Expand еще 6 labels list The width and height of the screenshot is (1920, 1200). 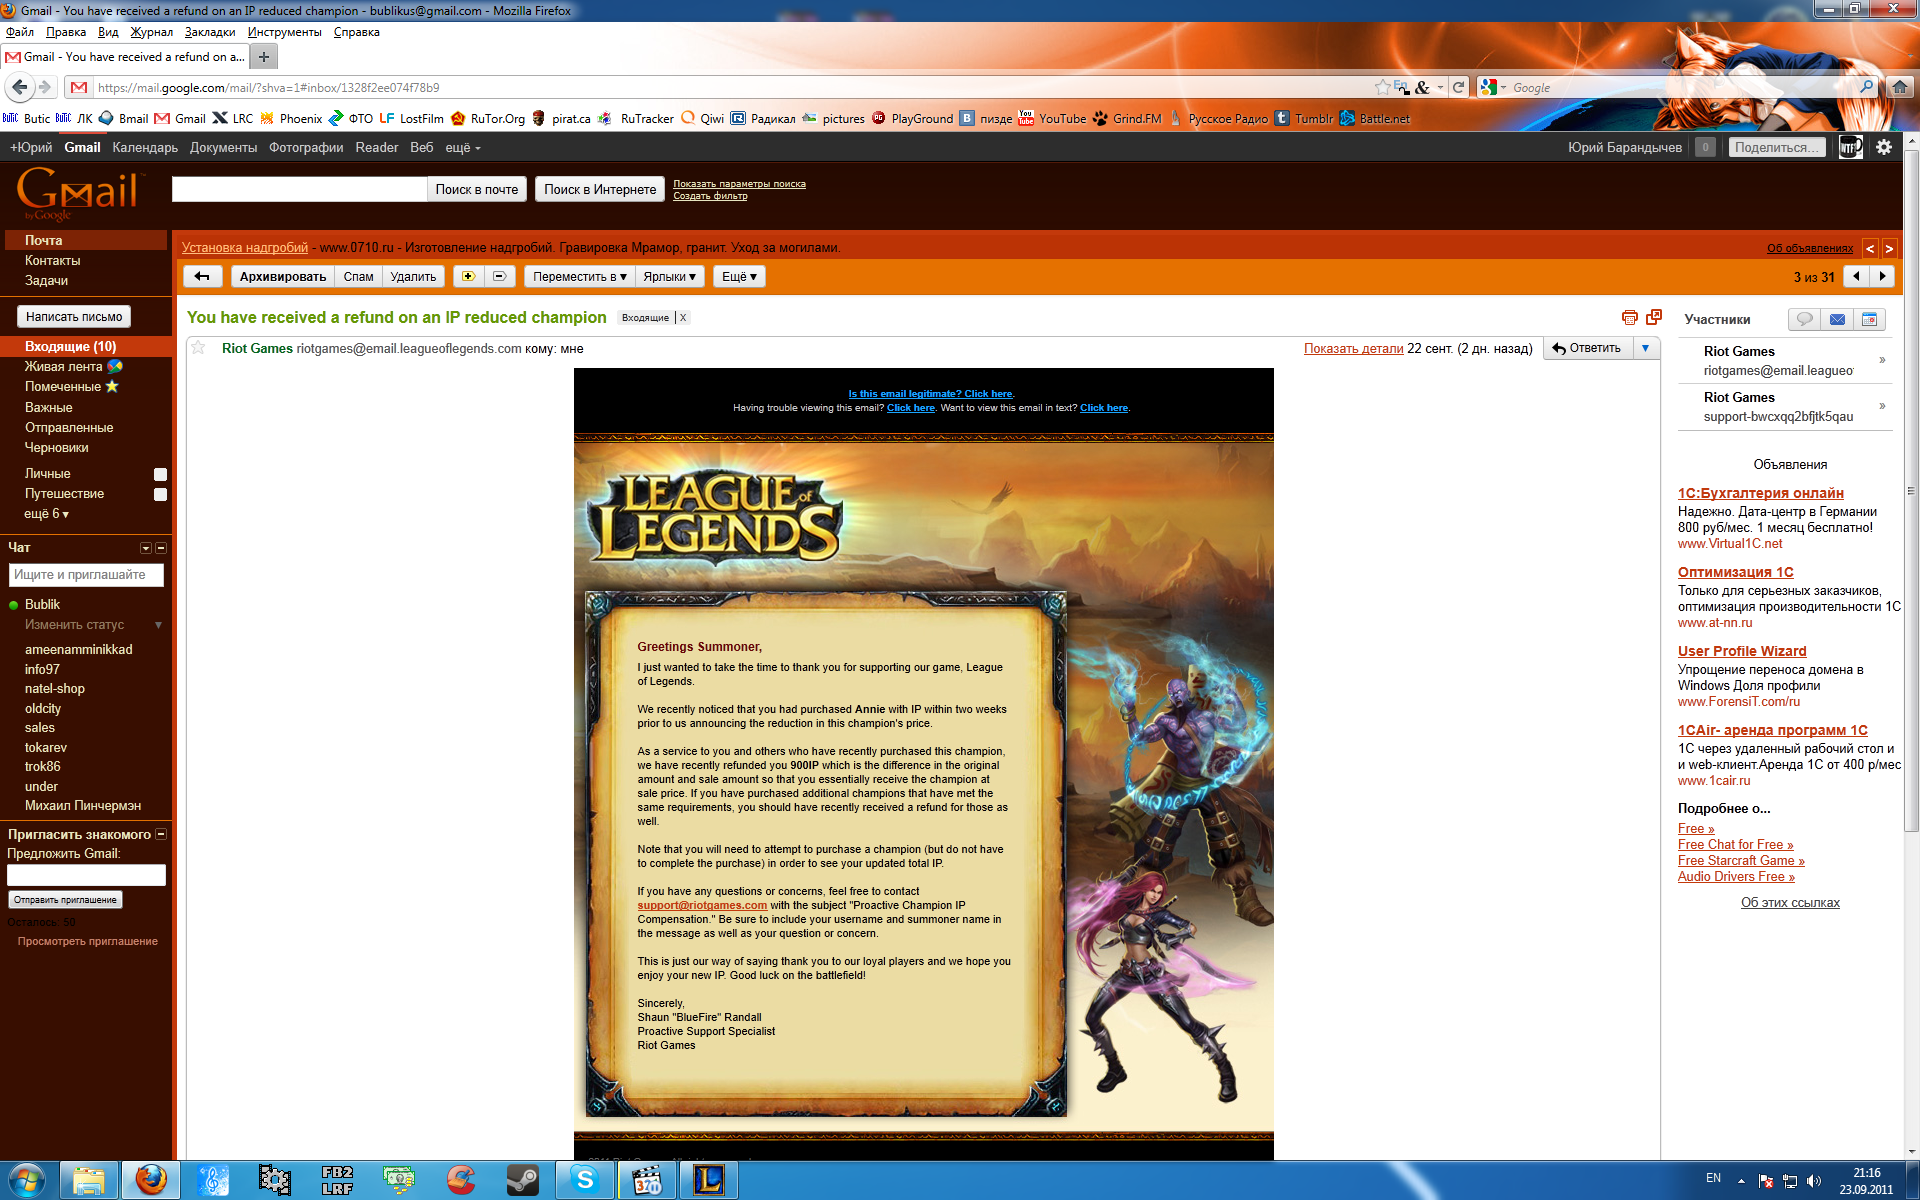[x=47, y=513]
